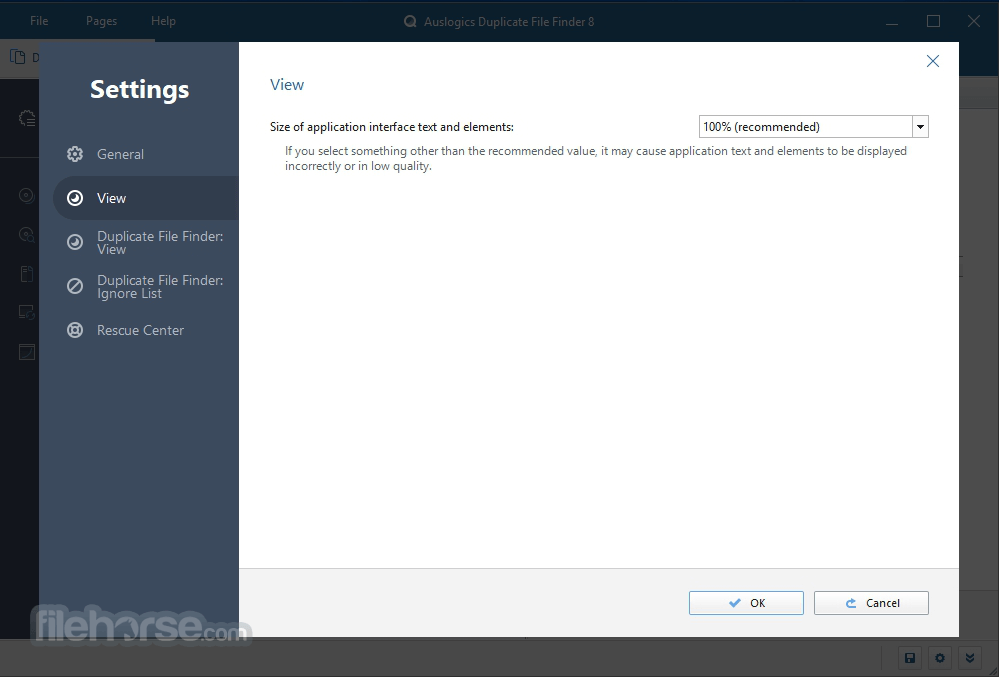Click the double-chevron icon in status bar

[970, 658]
